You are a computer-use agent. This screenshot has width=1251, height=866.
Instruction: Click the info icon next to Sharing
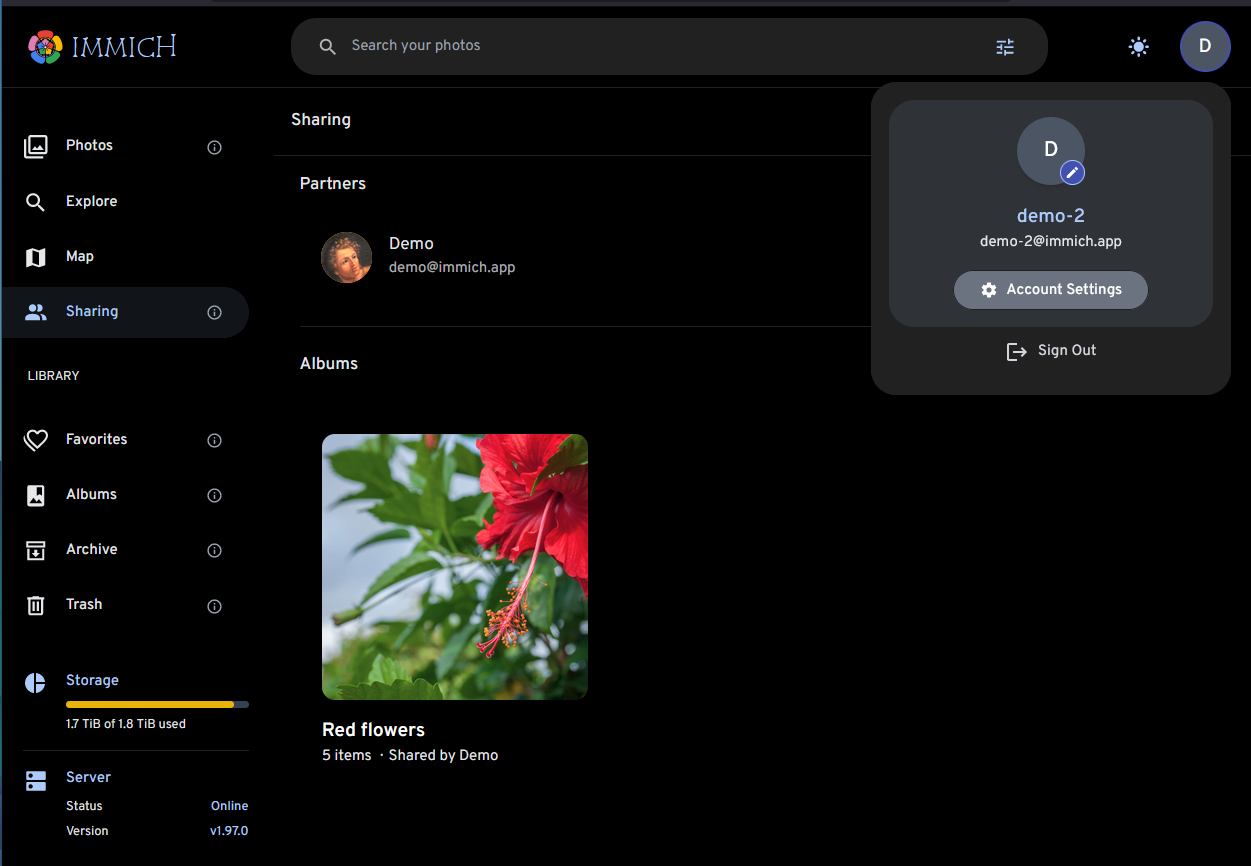[x=214, y=312]
